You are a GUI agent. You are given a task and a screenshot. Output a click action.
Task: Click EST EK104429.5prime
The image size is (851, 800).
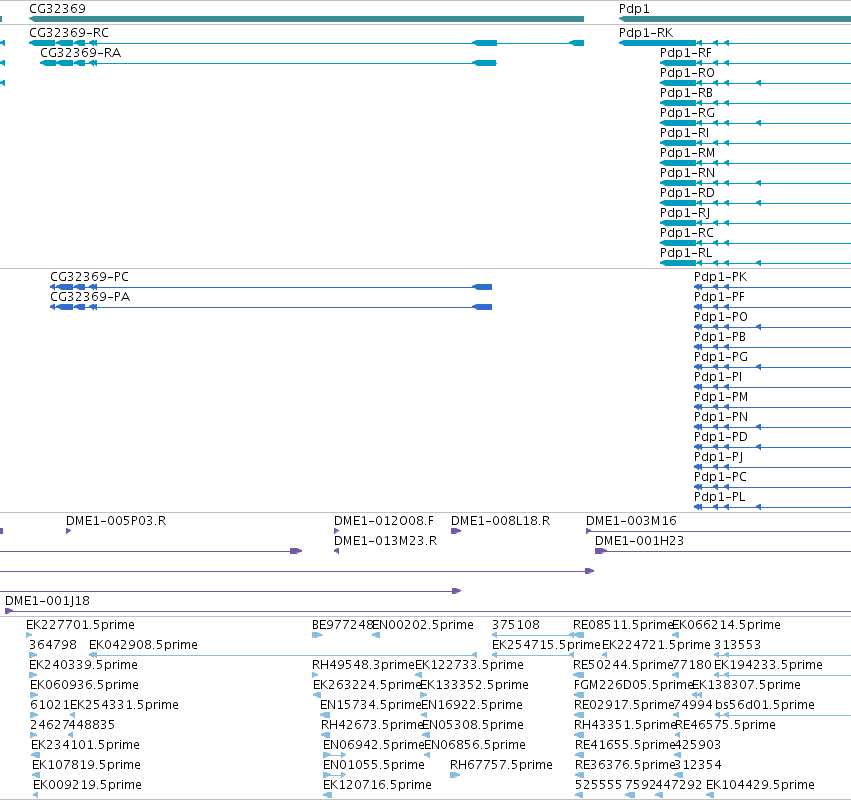[x=760, y=785]
